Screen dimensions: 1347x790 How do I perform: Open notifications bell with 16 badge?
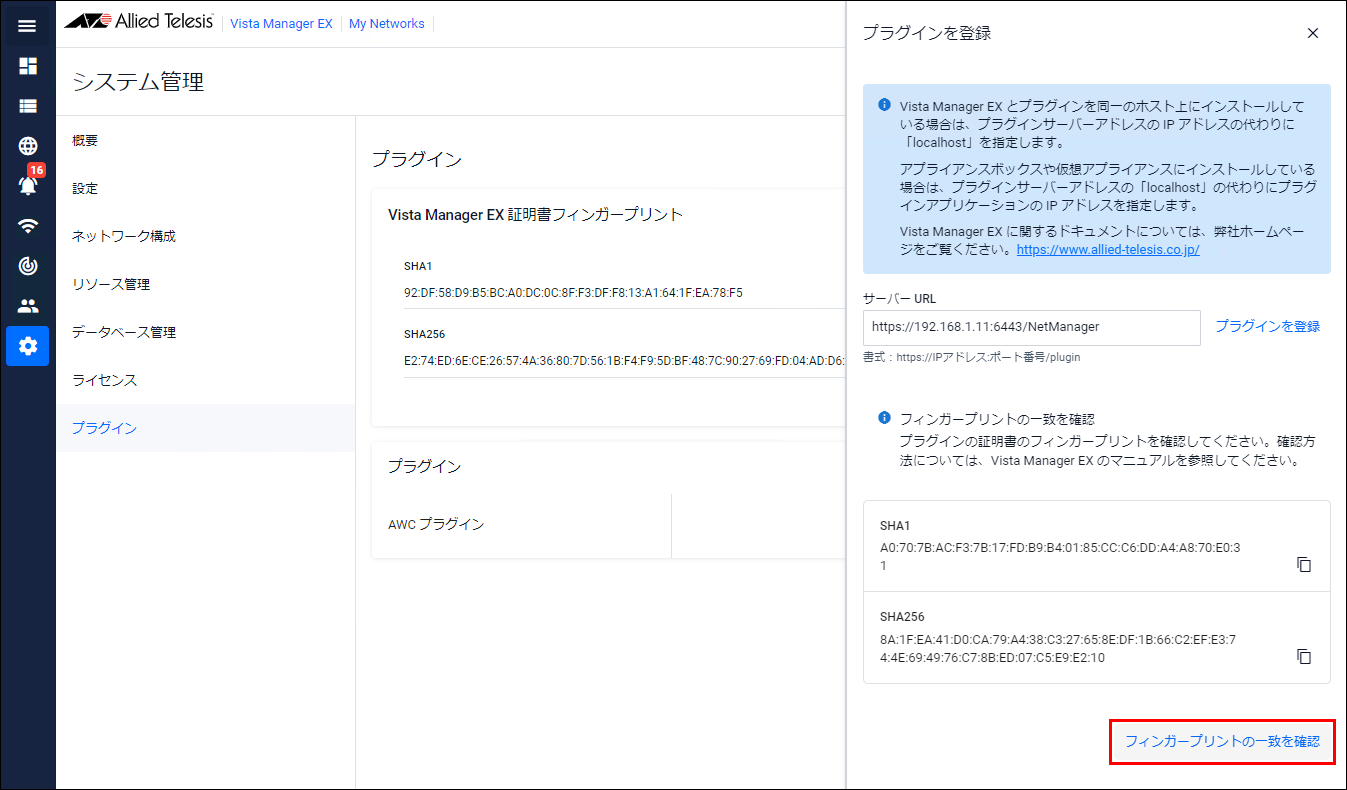pyautogui.click(x=27, y=185)
